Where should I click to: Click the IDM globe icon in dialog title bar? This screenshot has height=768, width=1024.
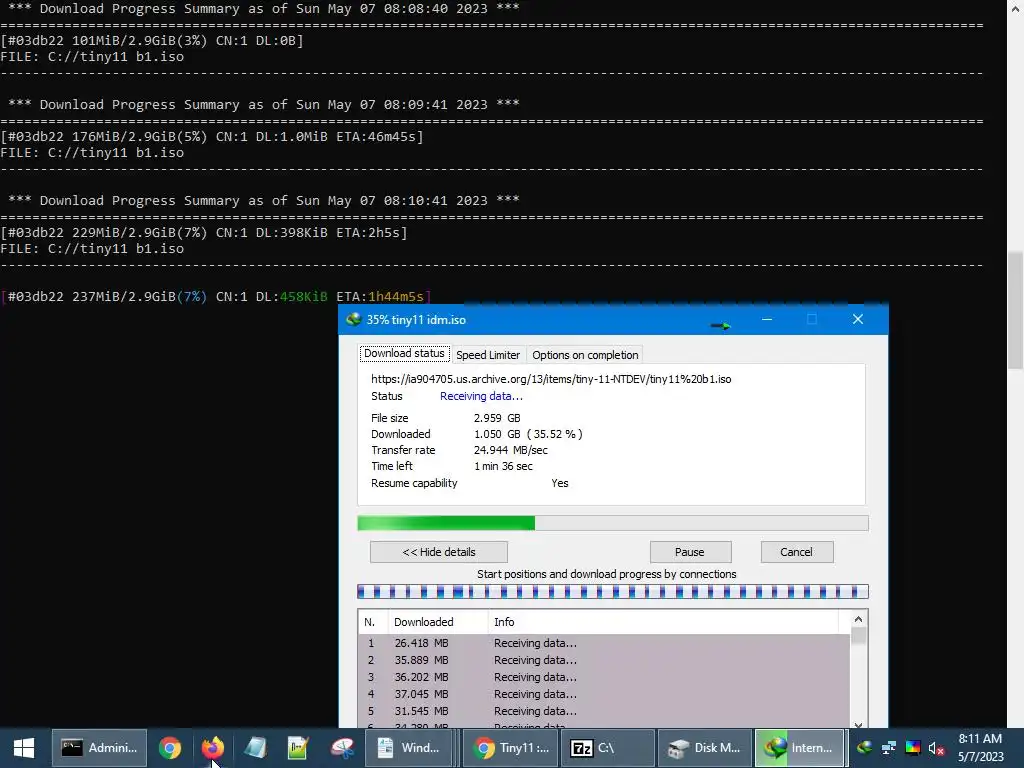point(353,319)
